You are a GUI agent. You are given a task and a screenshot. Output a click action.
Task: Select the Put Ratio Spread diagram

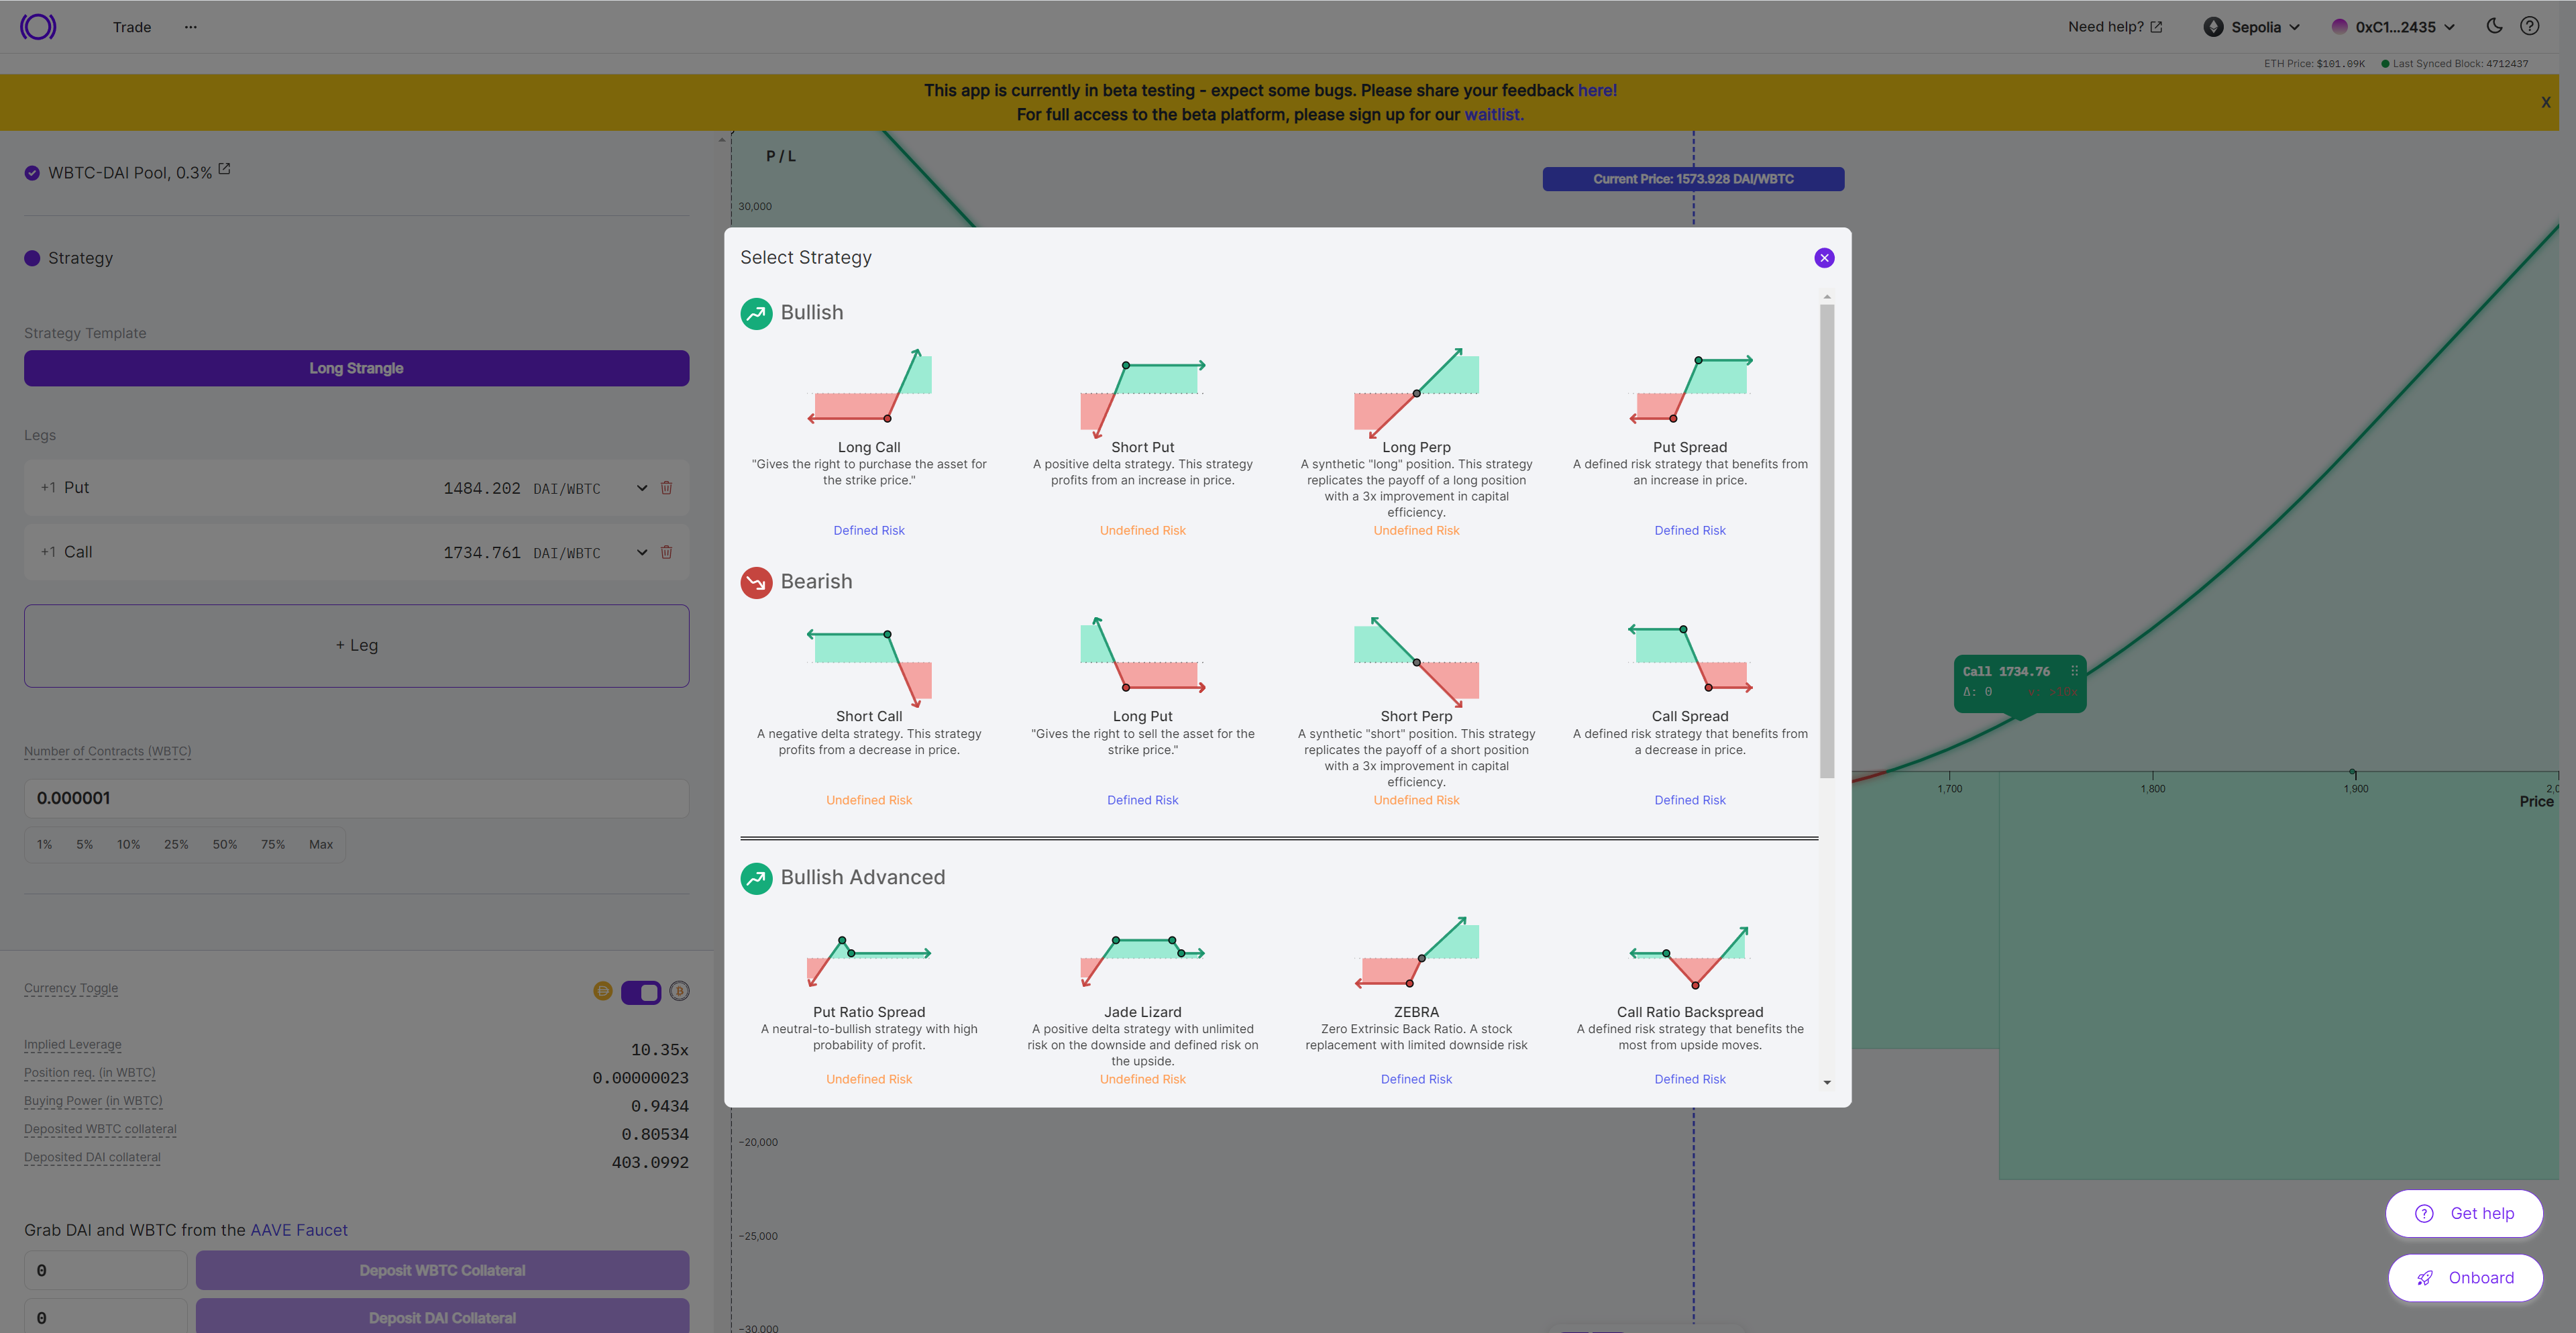869,961
